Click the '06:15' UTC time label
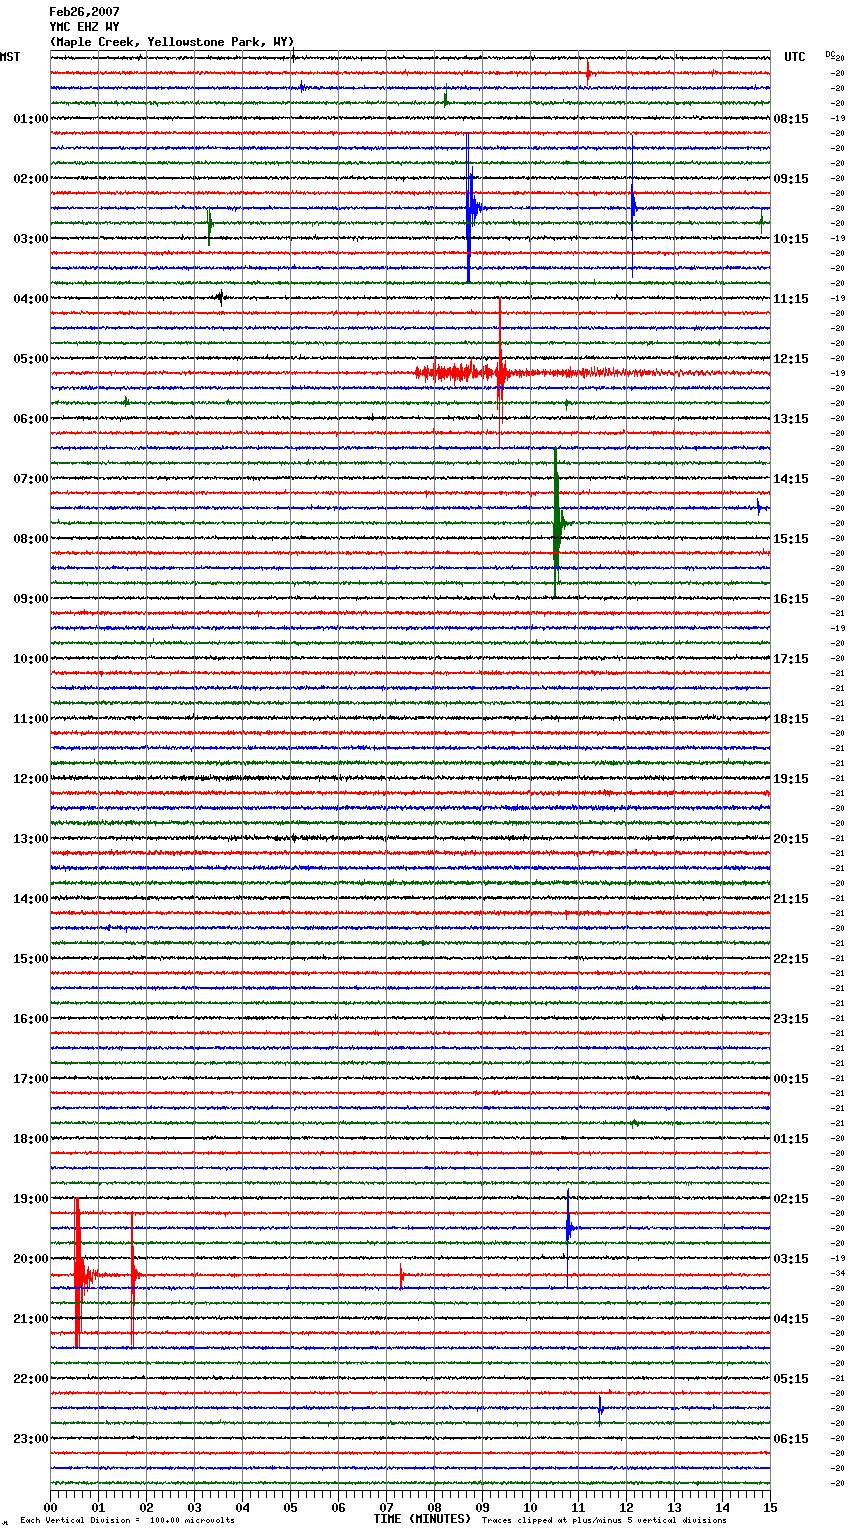The height and width of the screenshot is (1534, 850). [x=791, y=1439]
